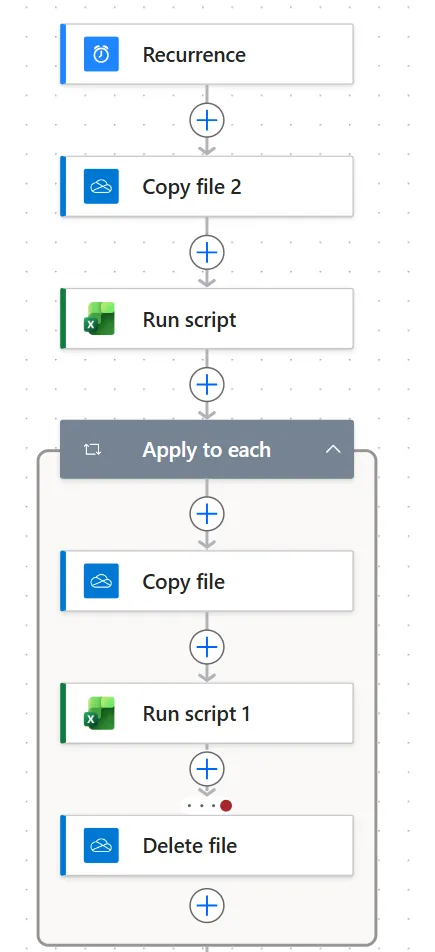Select the Apply to each header
Screen dimensions: 435x952
(207, 449)
